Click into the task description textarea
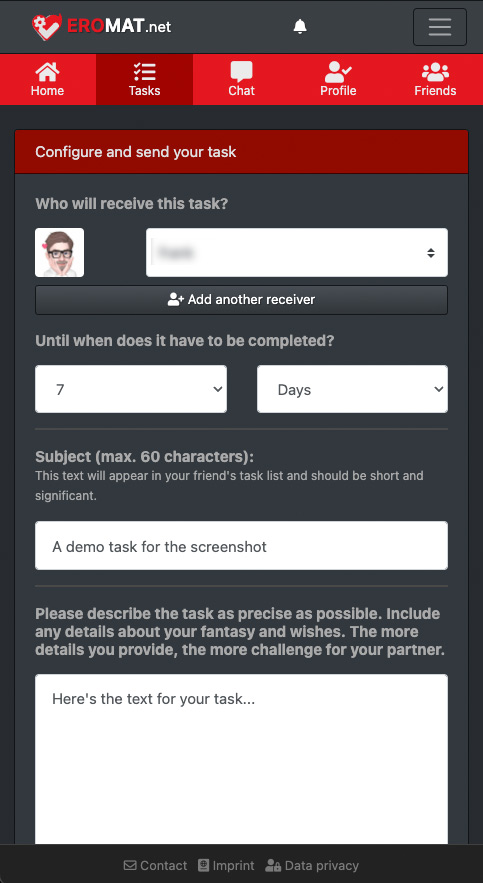 242,759
